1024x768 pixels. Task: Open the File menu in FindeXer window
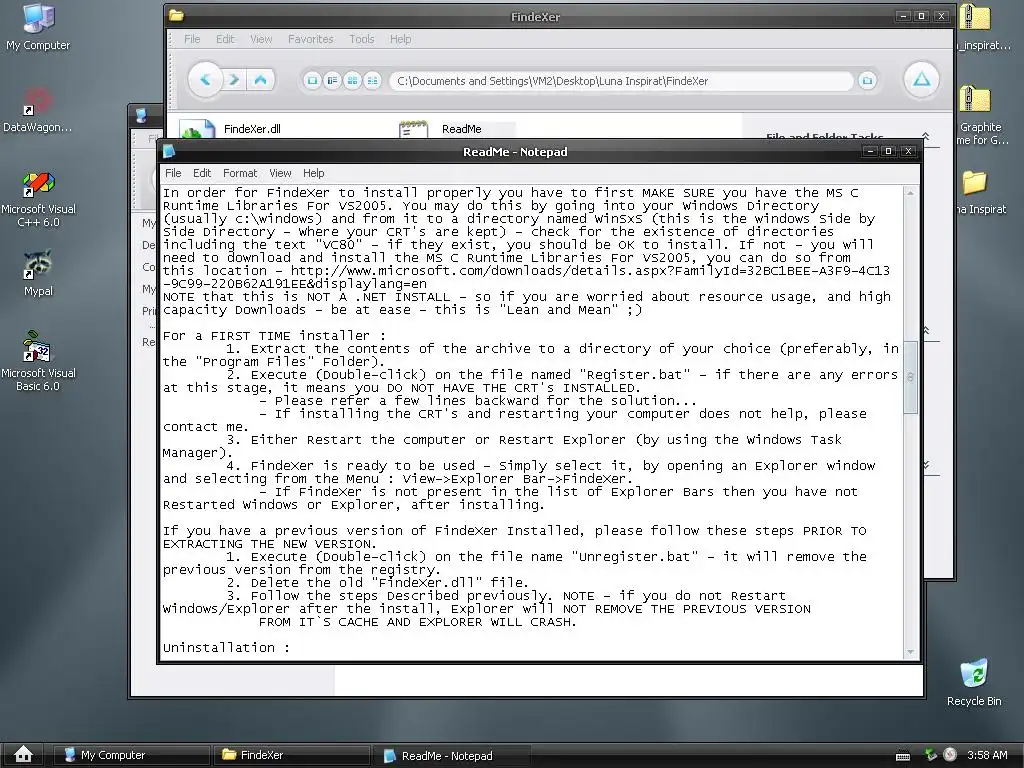[192, 39]
